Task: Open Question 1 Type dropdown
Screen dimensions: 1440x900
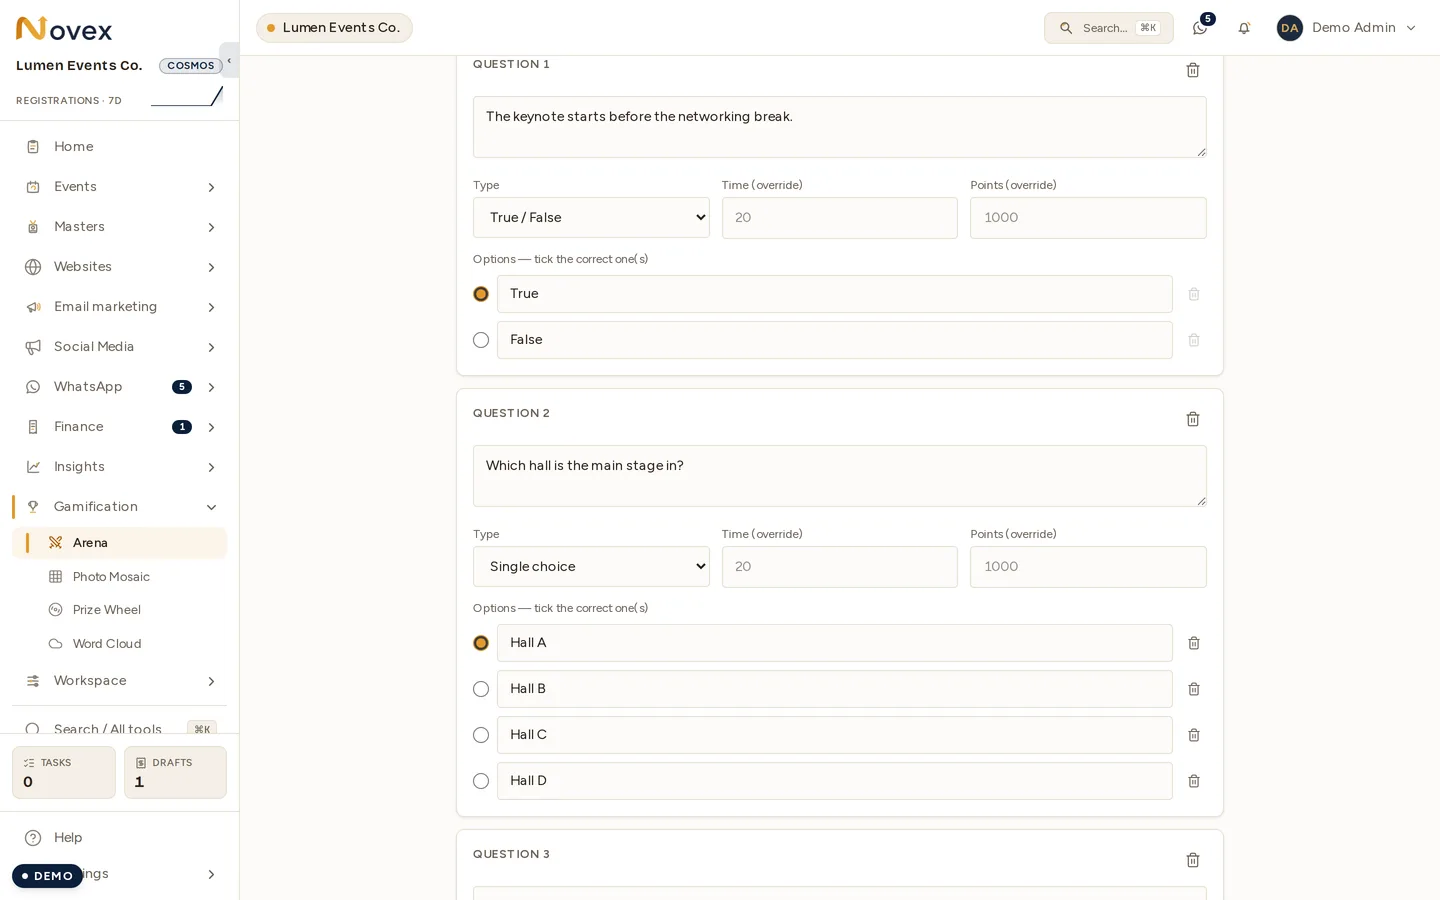Action: tap(591, 218)
